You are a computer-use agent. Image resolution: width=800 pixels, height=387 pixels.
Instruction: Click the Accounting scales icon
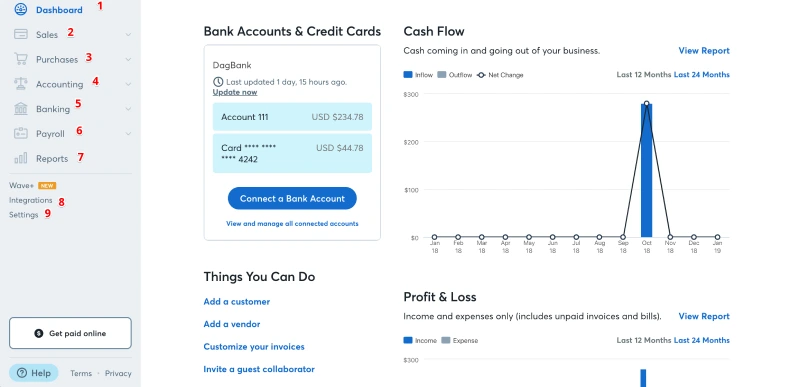pyautogui.click(x=20, y=84)
